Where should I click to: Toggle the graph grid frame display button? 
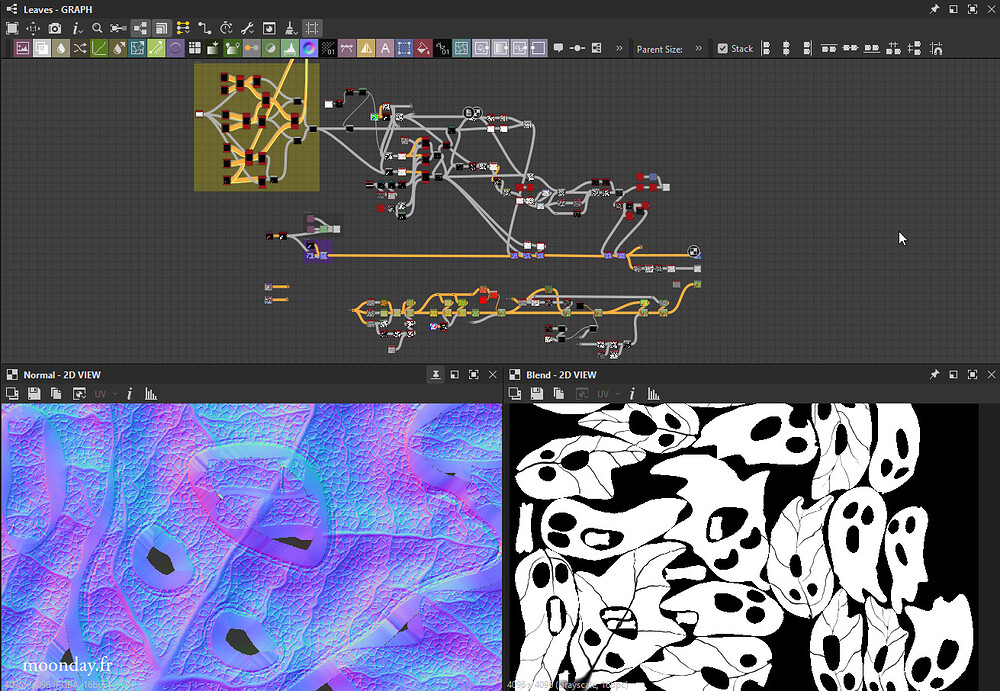(312, 28)
